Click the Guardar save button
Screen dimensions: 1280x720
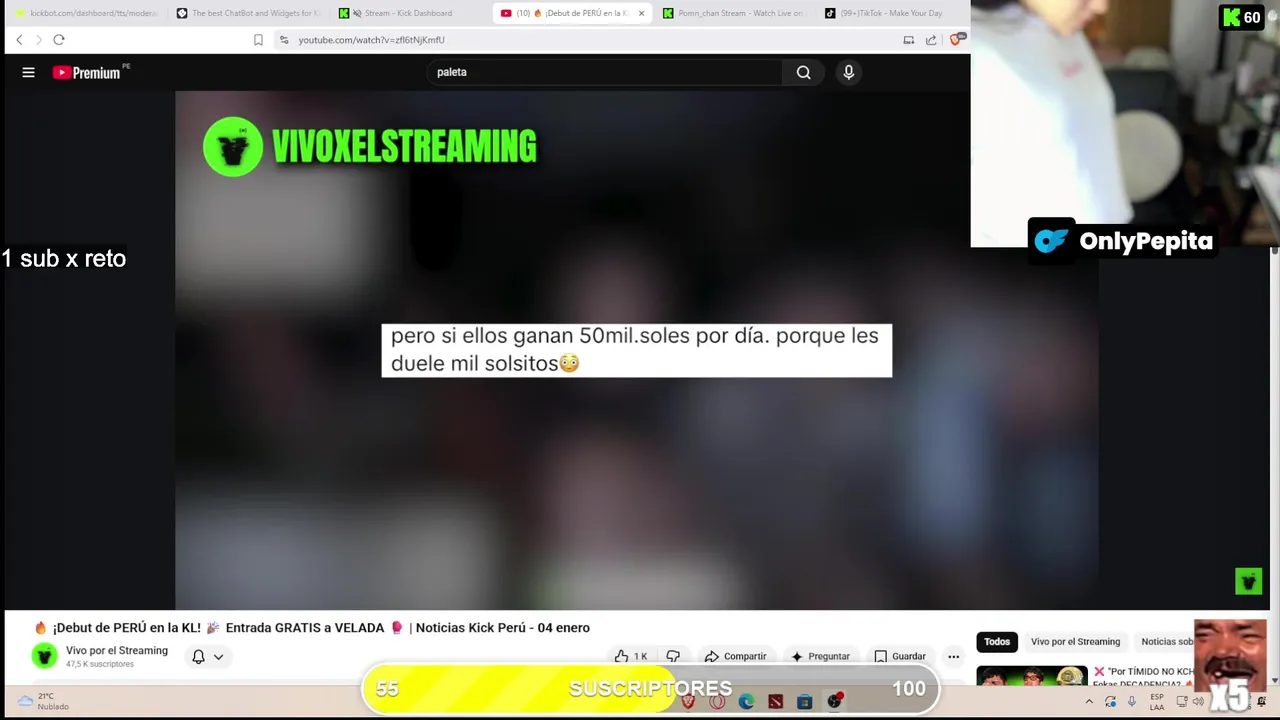[900, 656]
